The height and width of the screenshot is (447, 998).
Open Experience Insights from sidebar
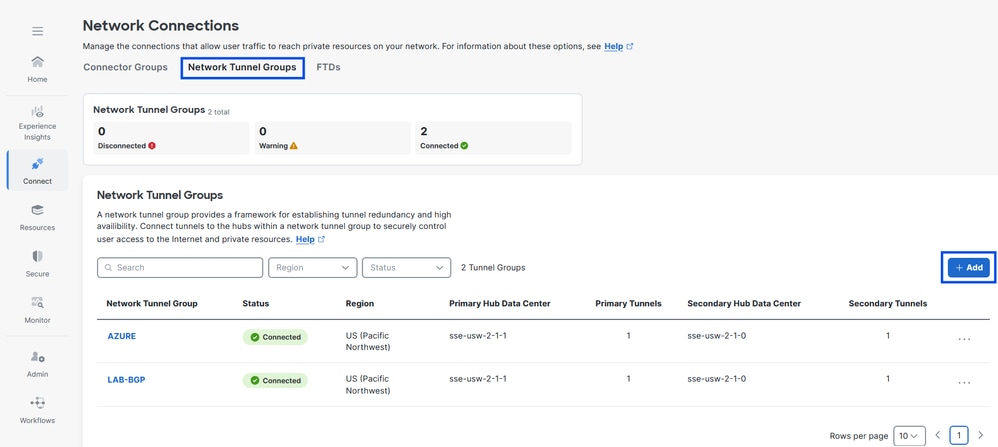[x=37, y=123]
